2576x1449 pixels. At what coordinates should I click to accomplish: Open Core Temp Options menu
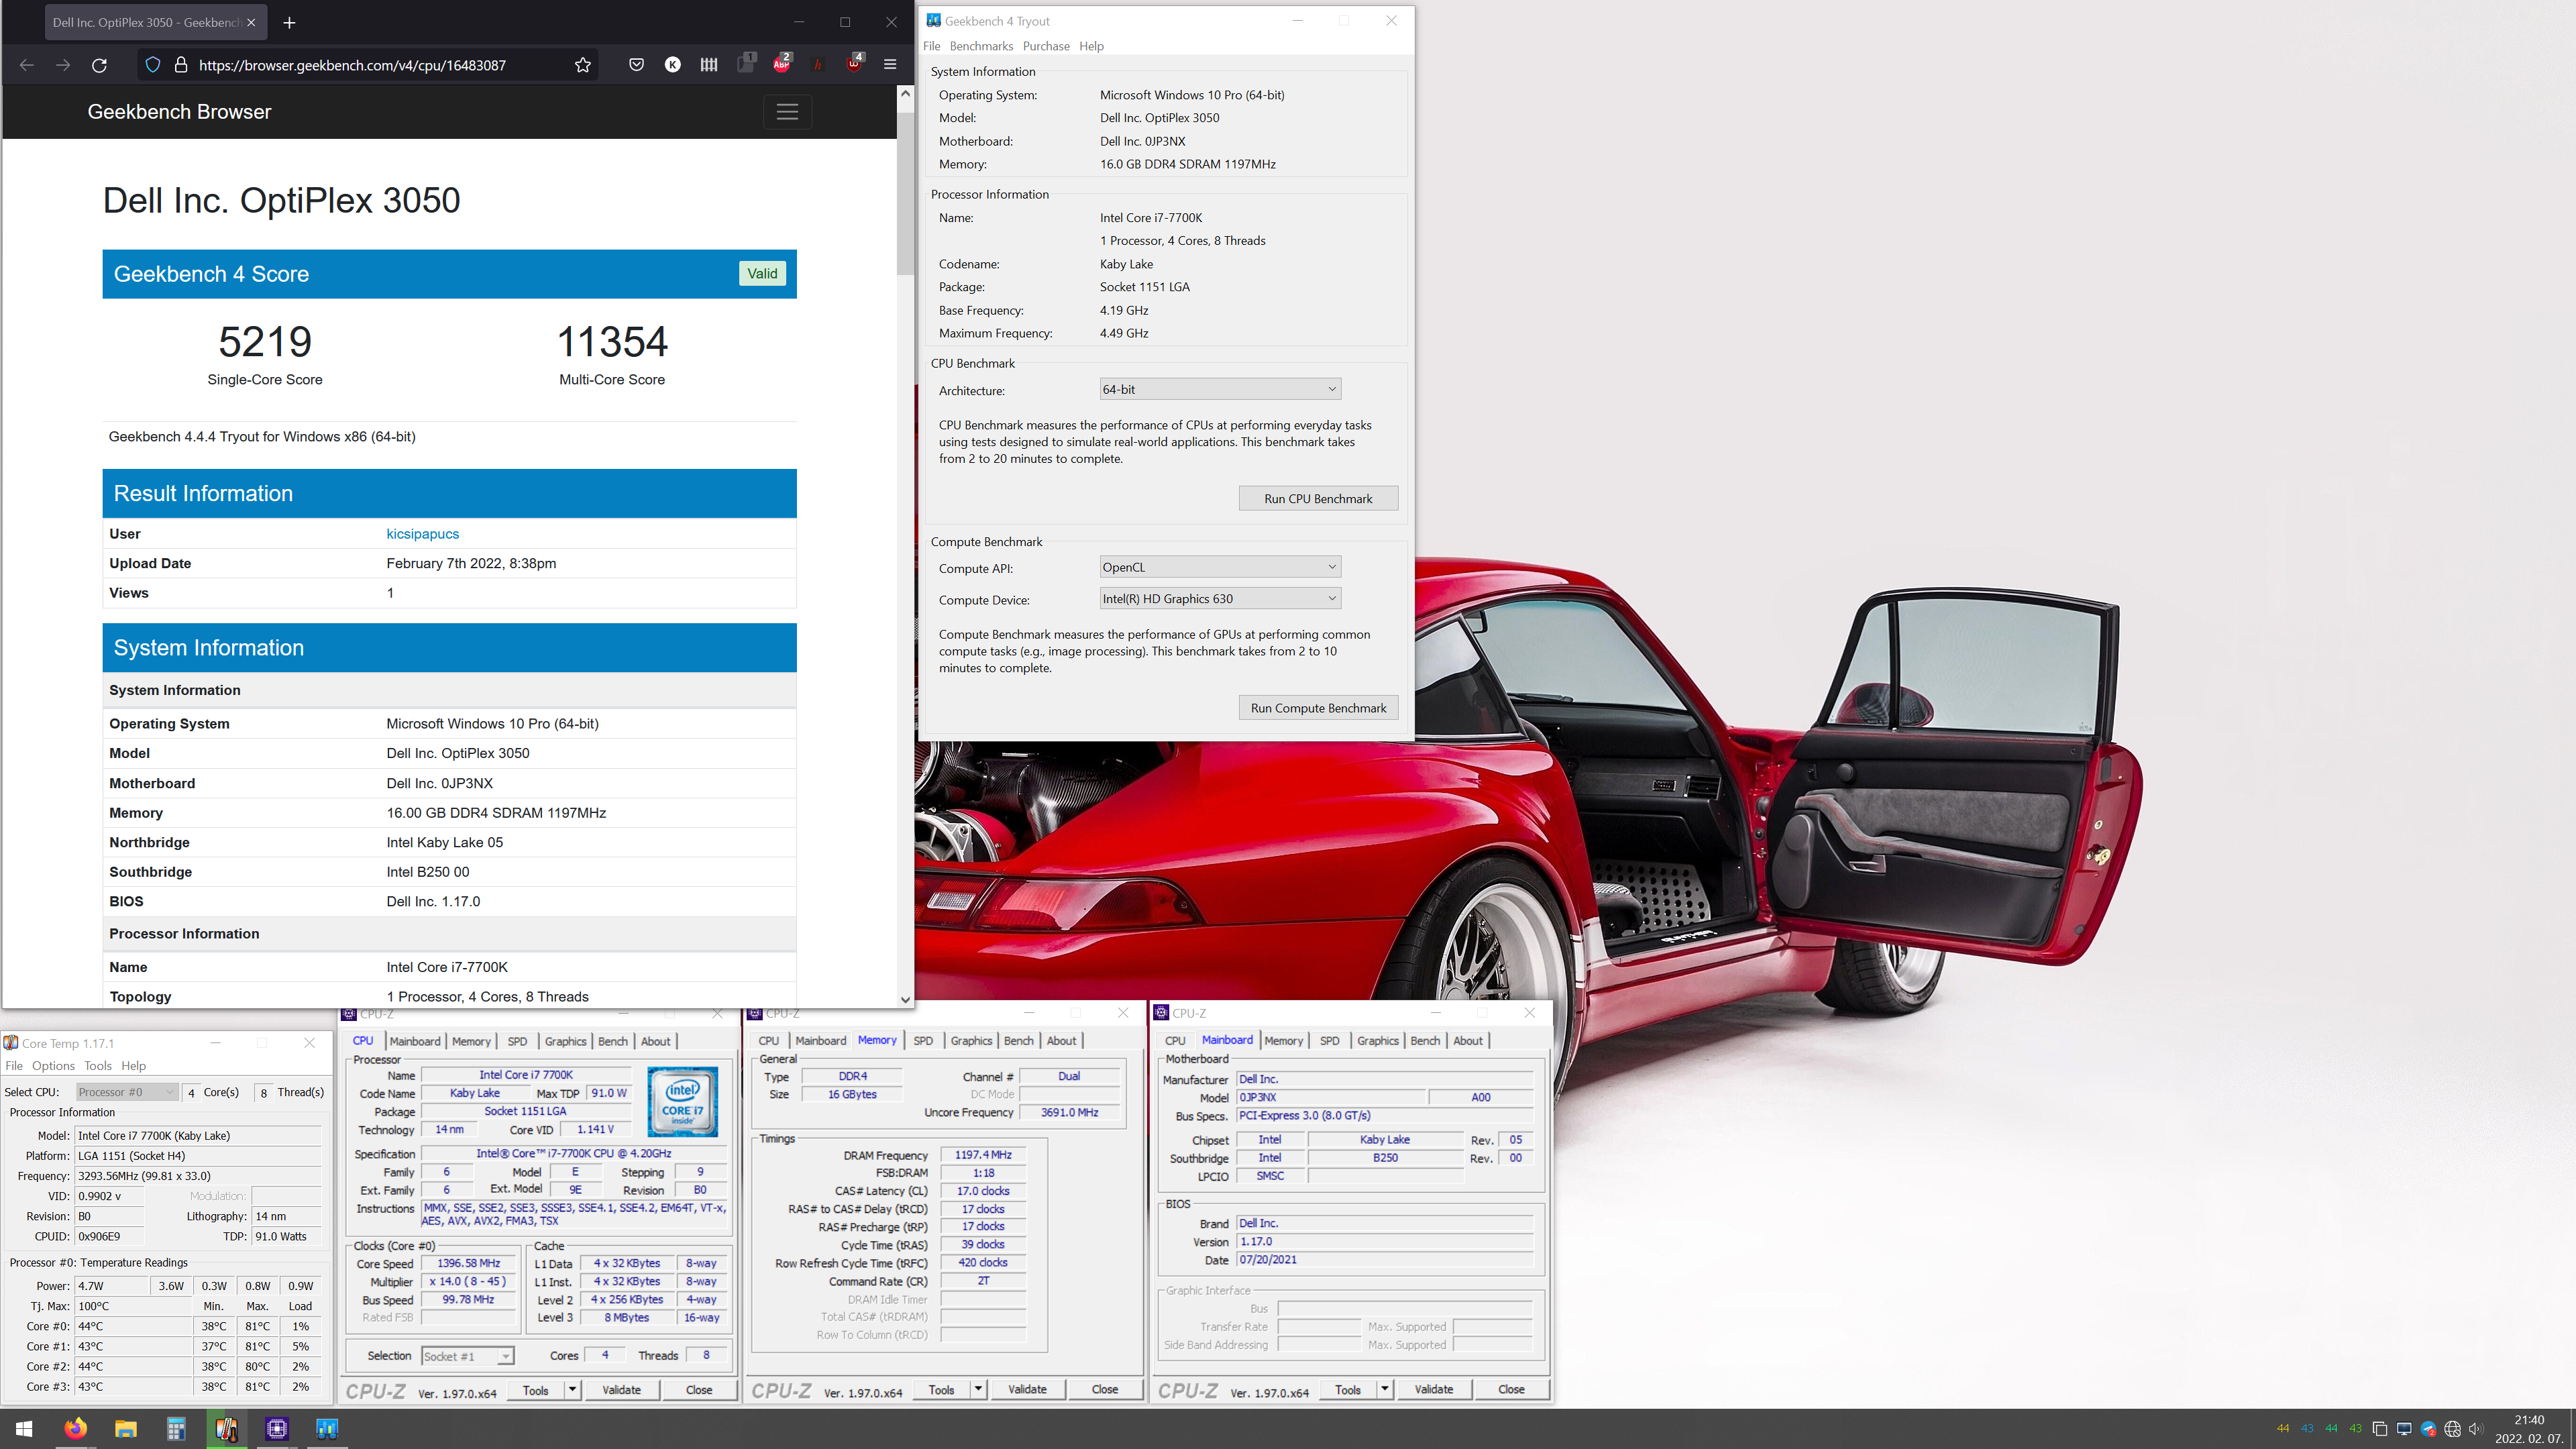[53, 1066]
